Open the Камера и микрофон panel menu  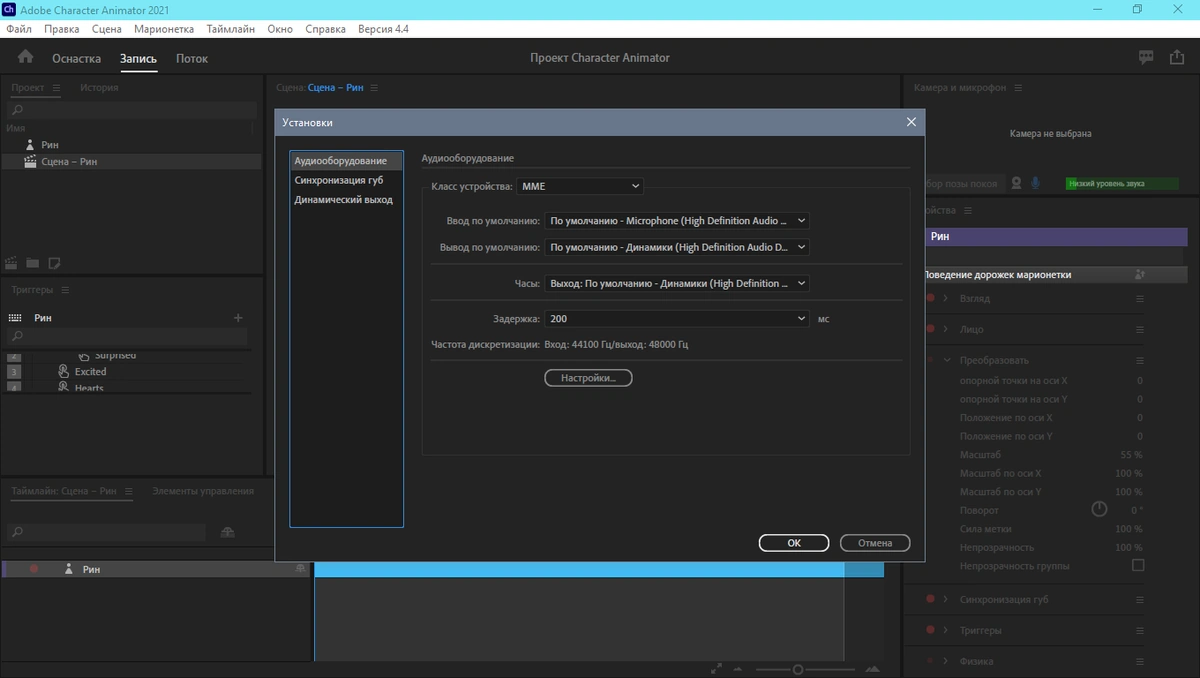pos(1018,88)
